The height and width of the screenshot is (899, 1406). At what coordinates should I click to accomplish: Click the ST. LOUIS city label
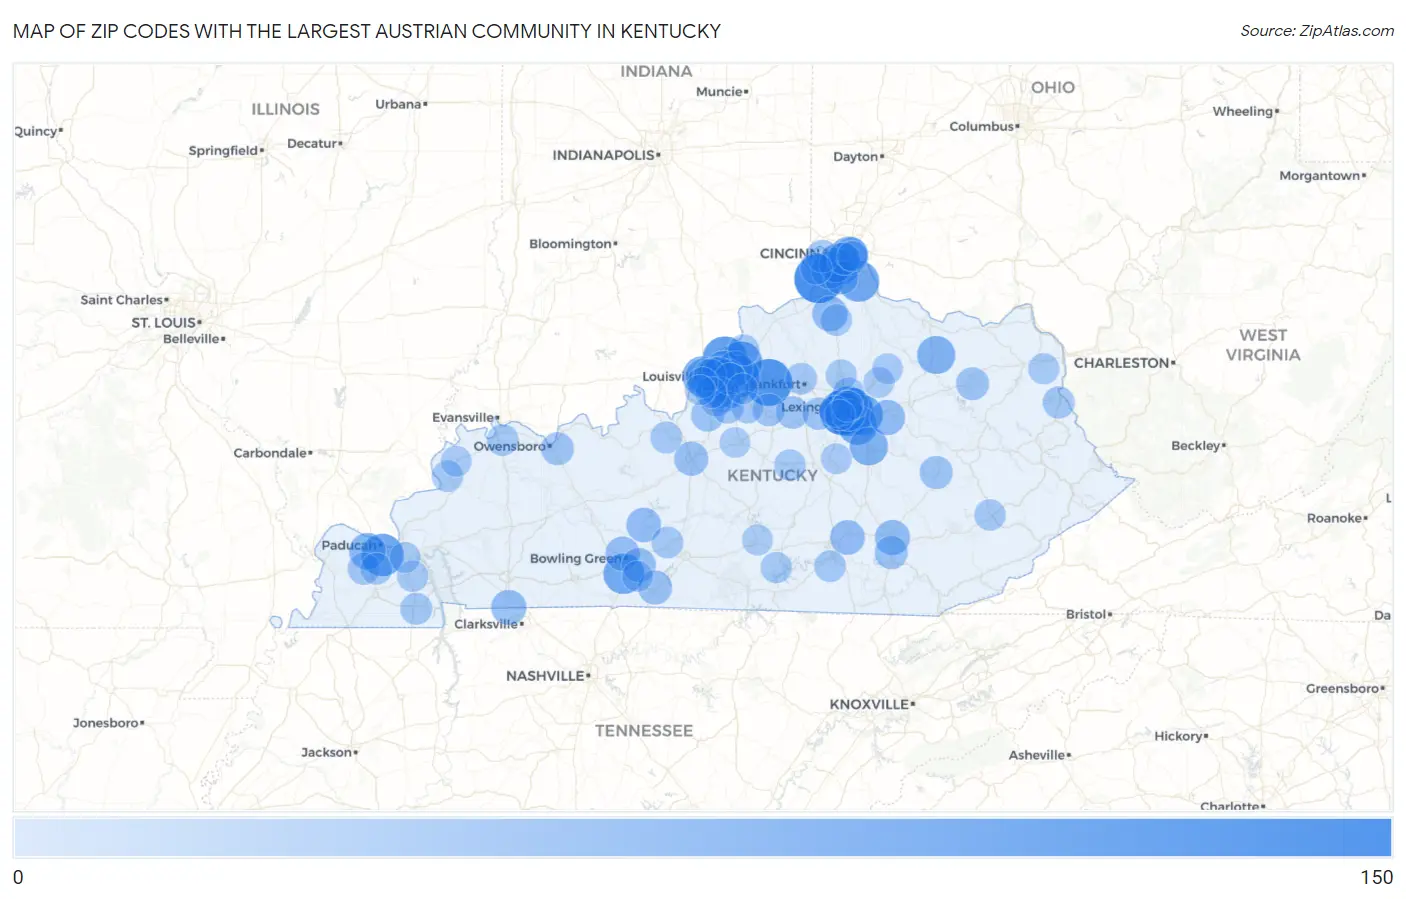[x=164, y=322]
